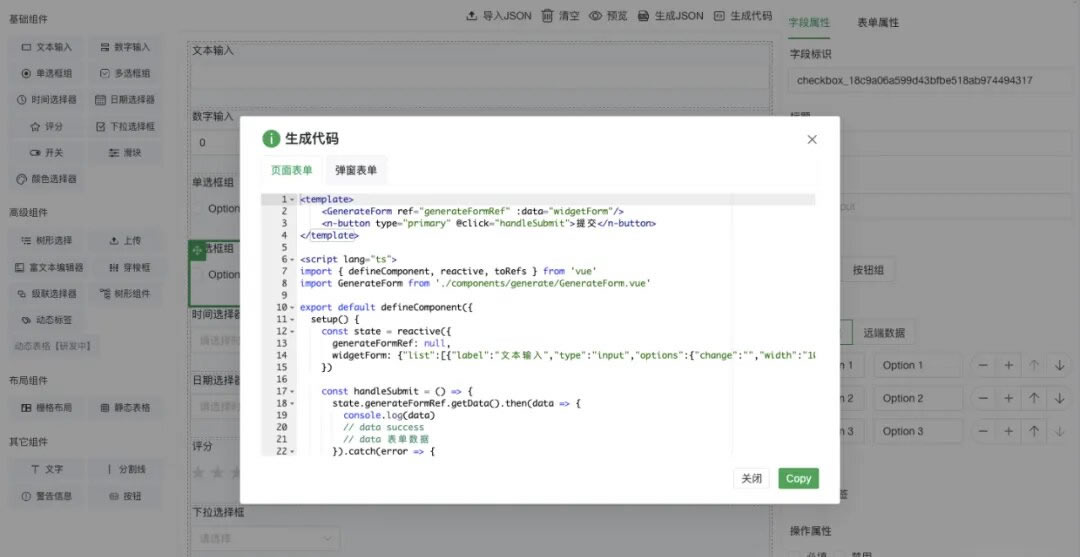Click the 预览 eye preview button

(x=608, y=16)
